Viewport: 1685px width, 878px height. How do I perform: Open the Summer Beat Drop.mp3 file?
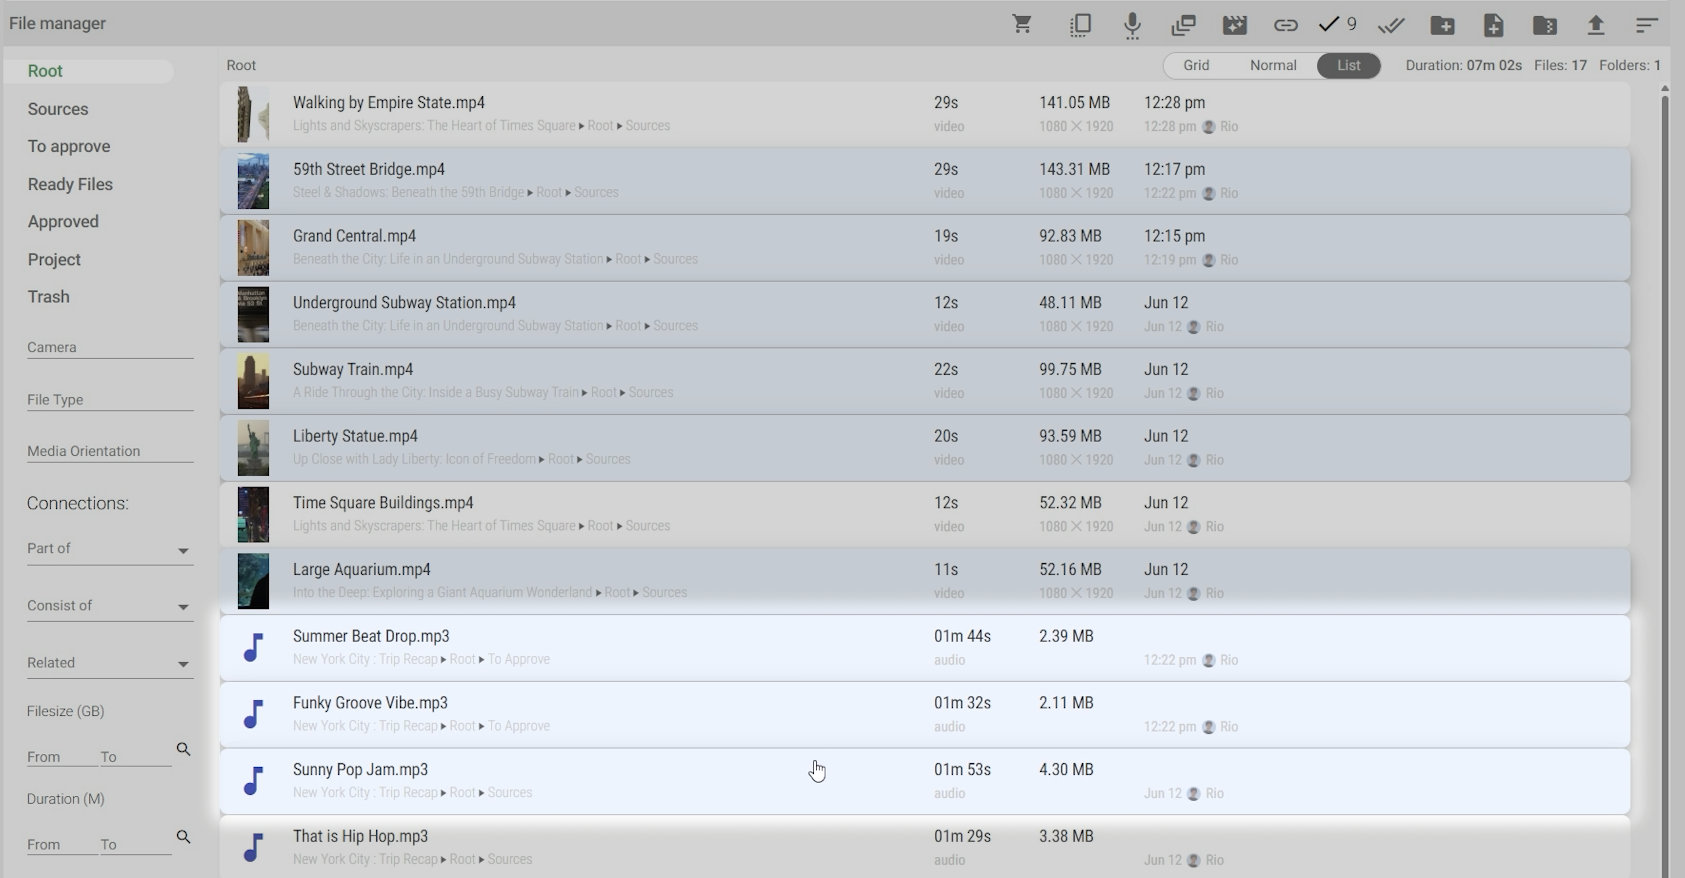pos(371,636)
